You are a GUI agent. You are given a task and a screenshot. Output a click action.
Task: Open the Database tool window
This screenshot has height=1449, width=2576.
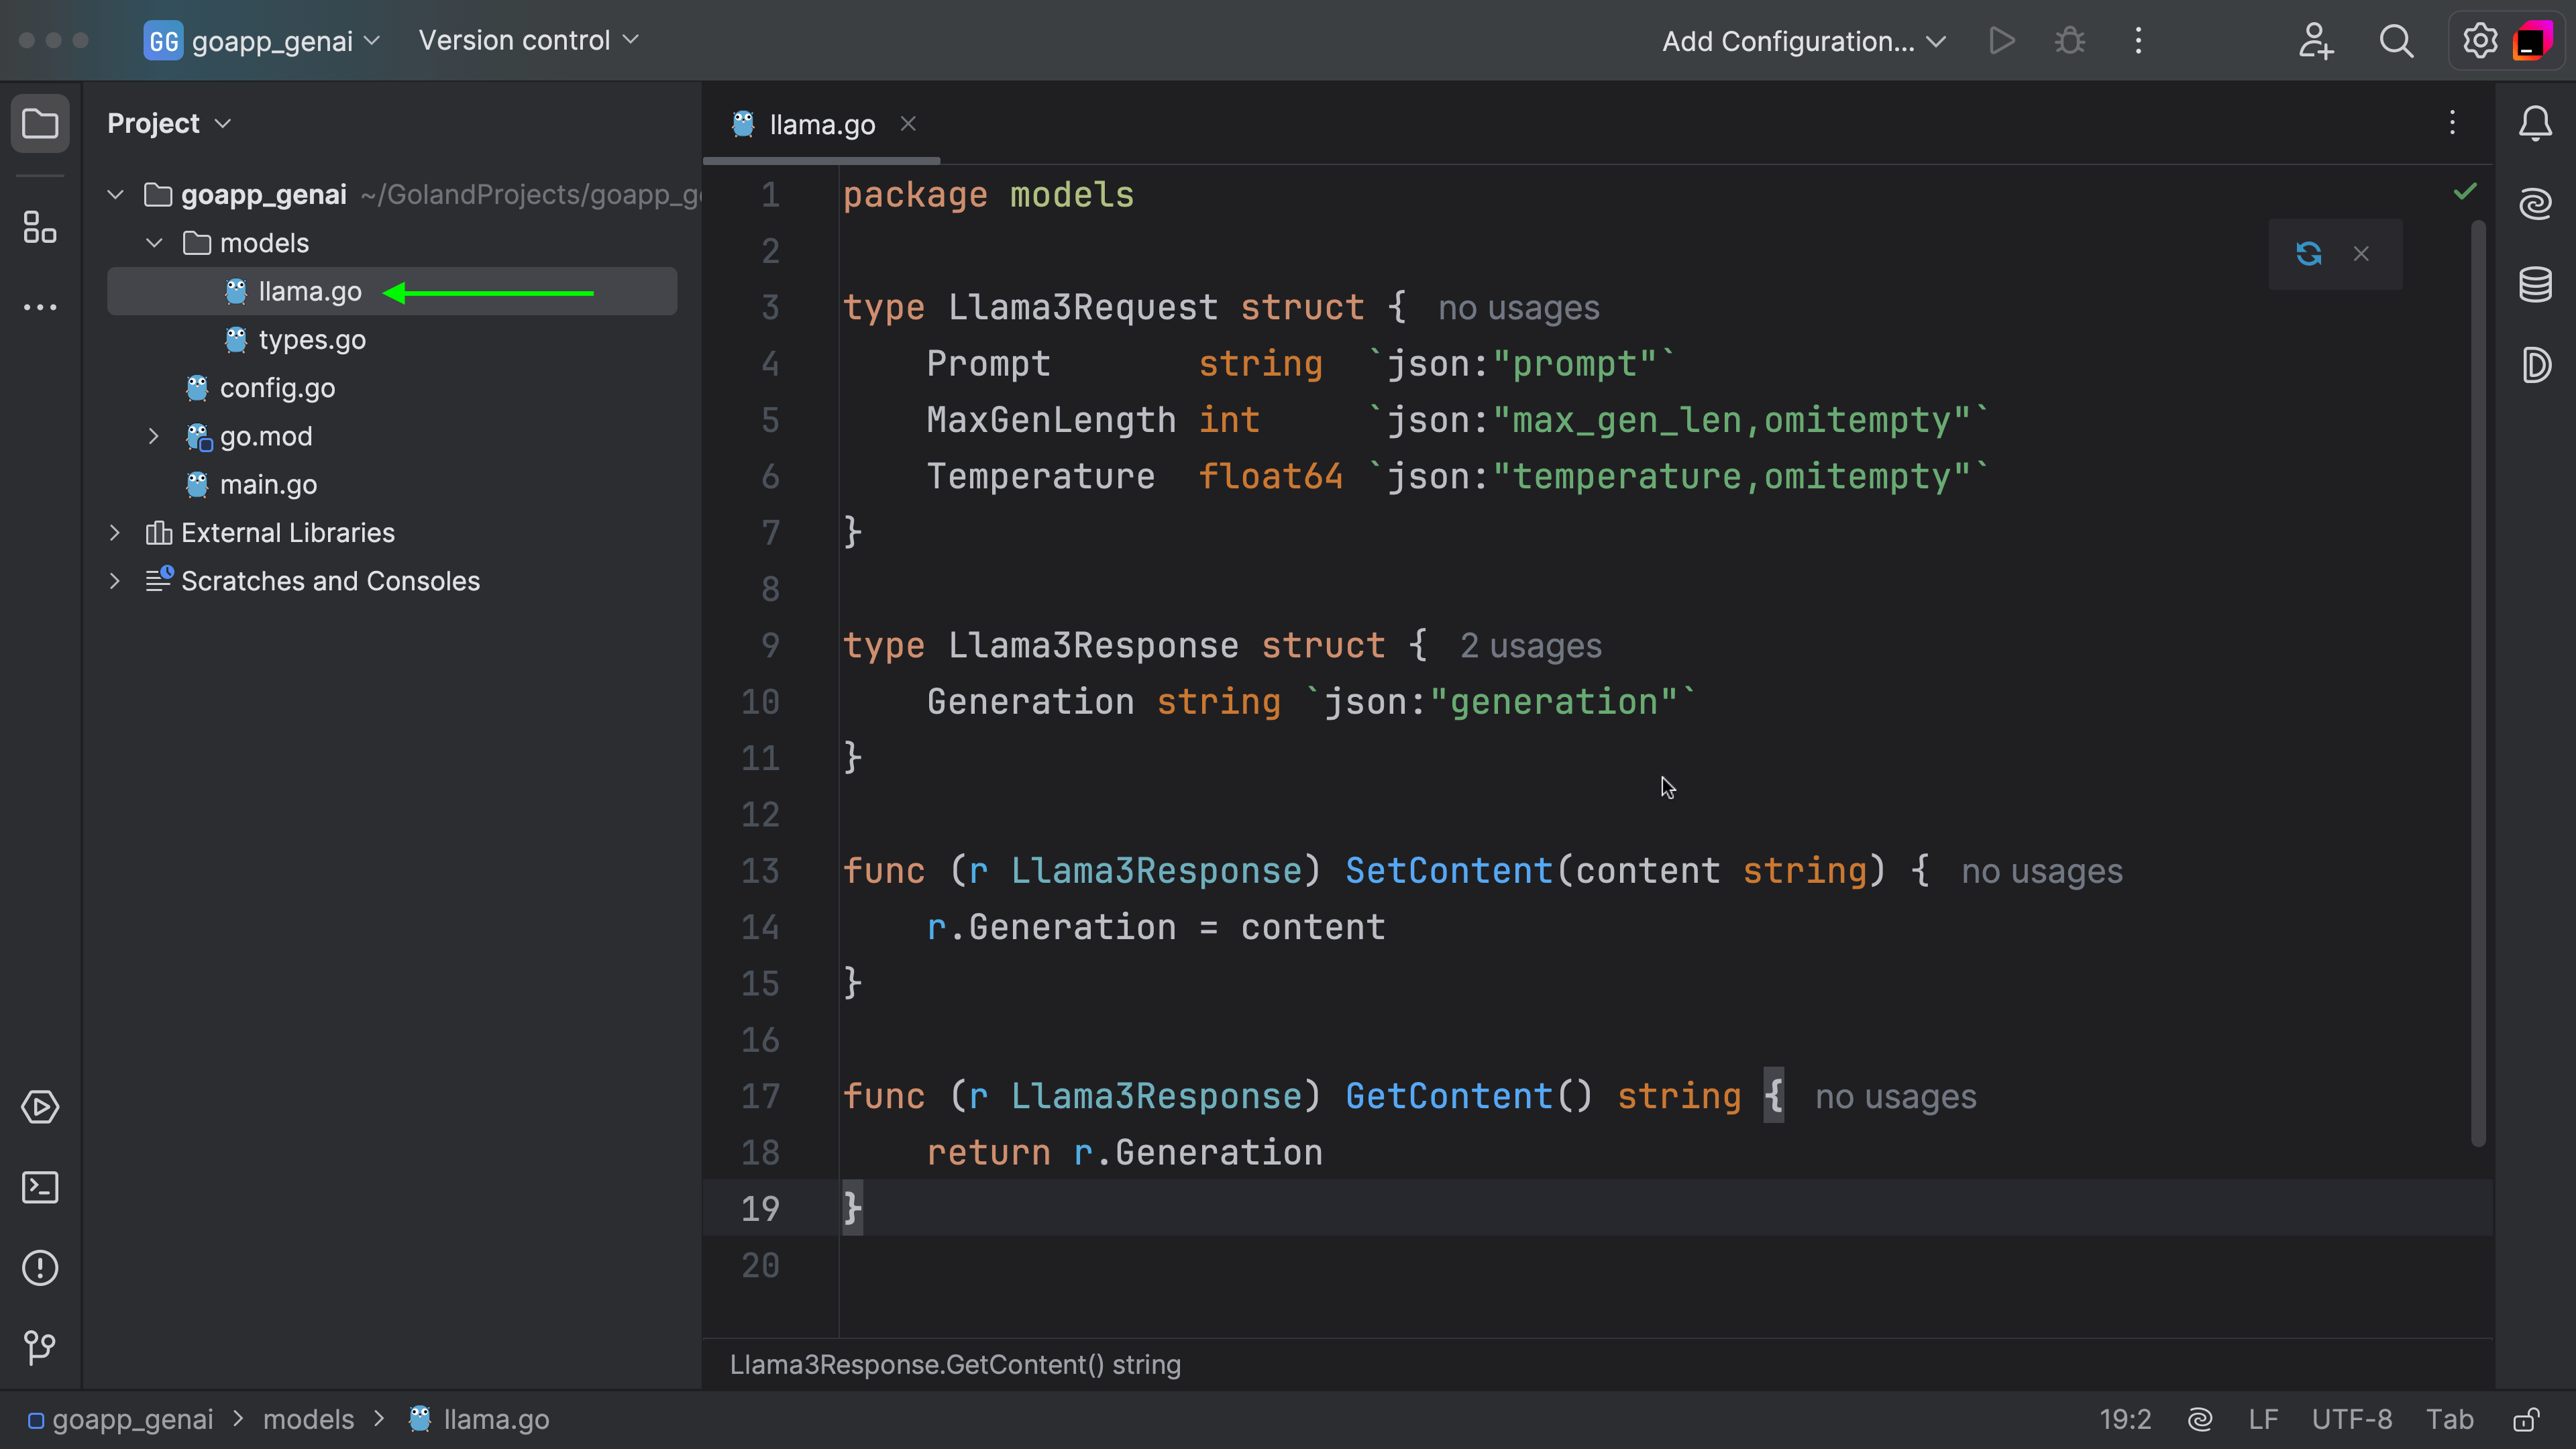(2535, 285)
